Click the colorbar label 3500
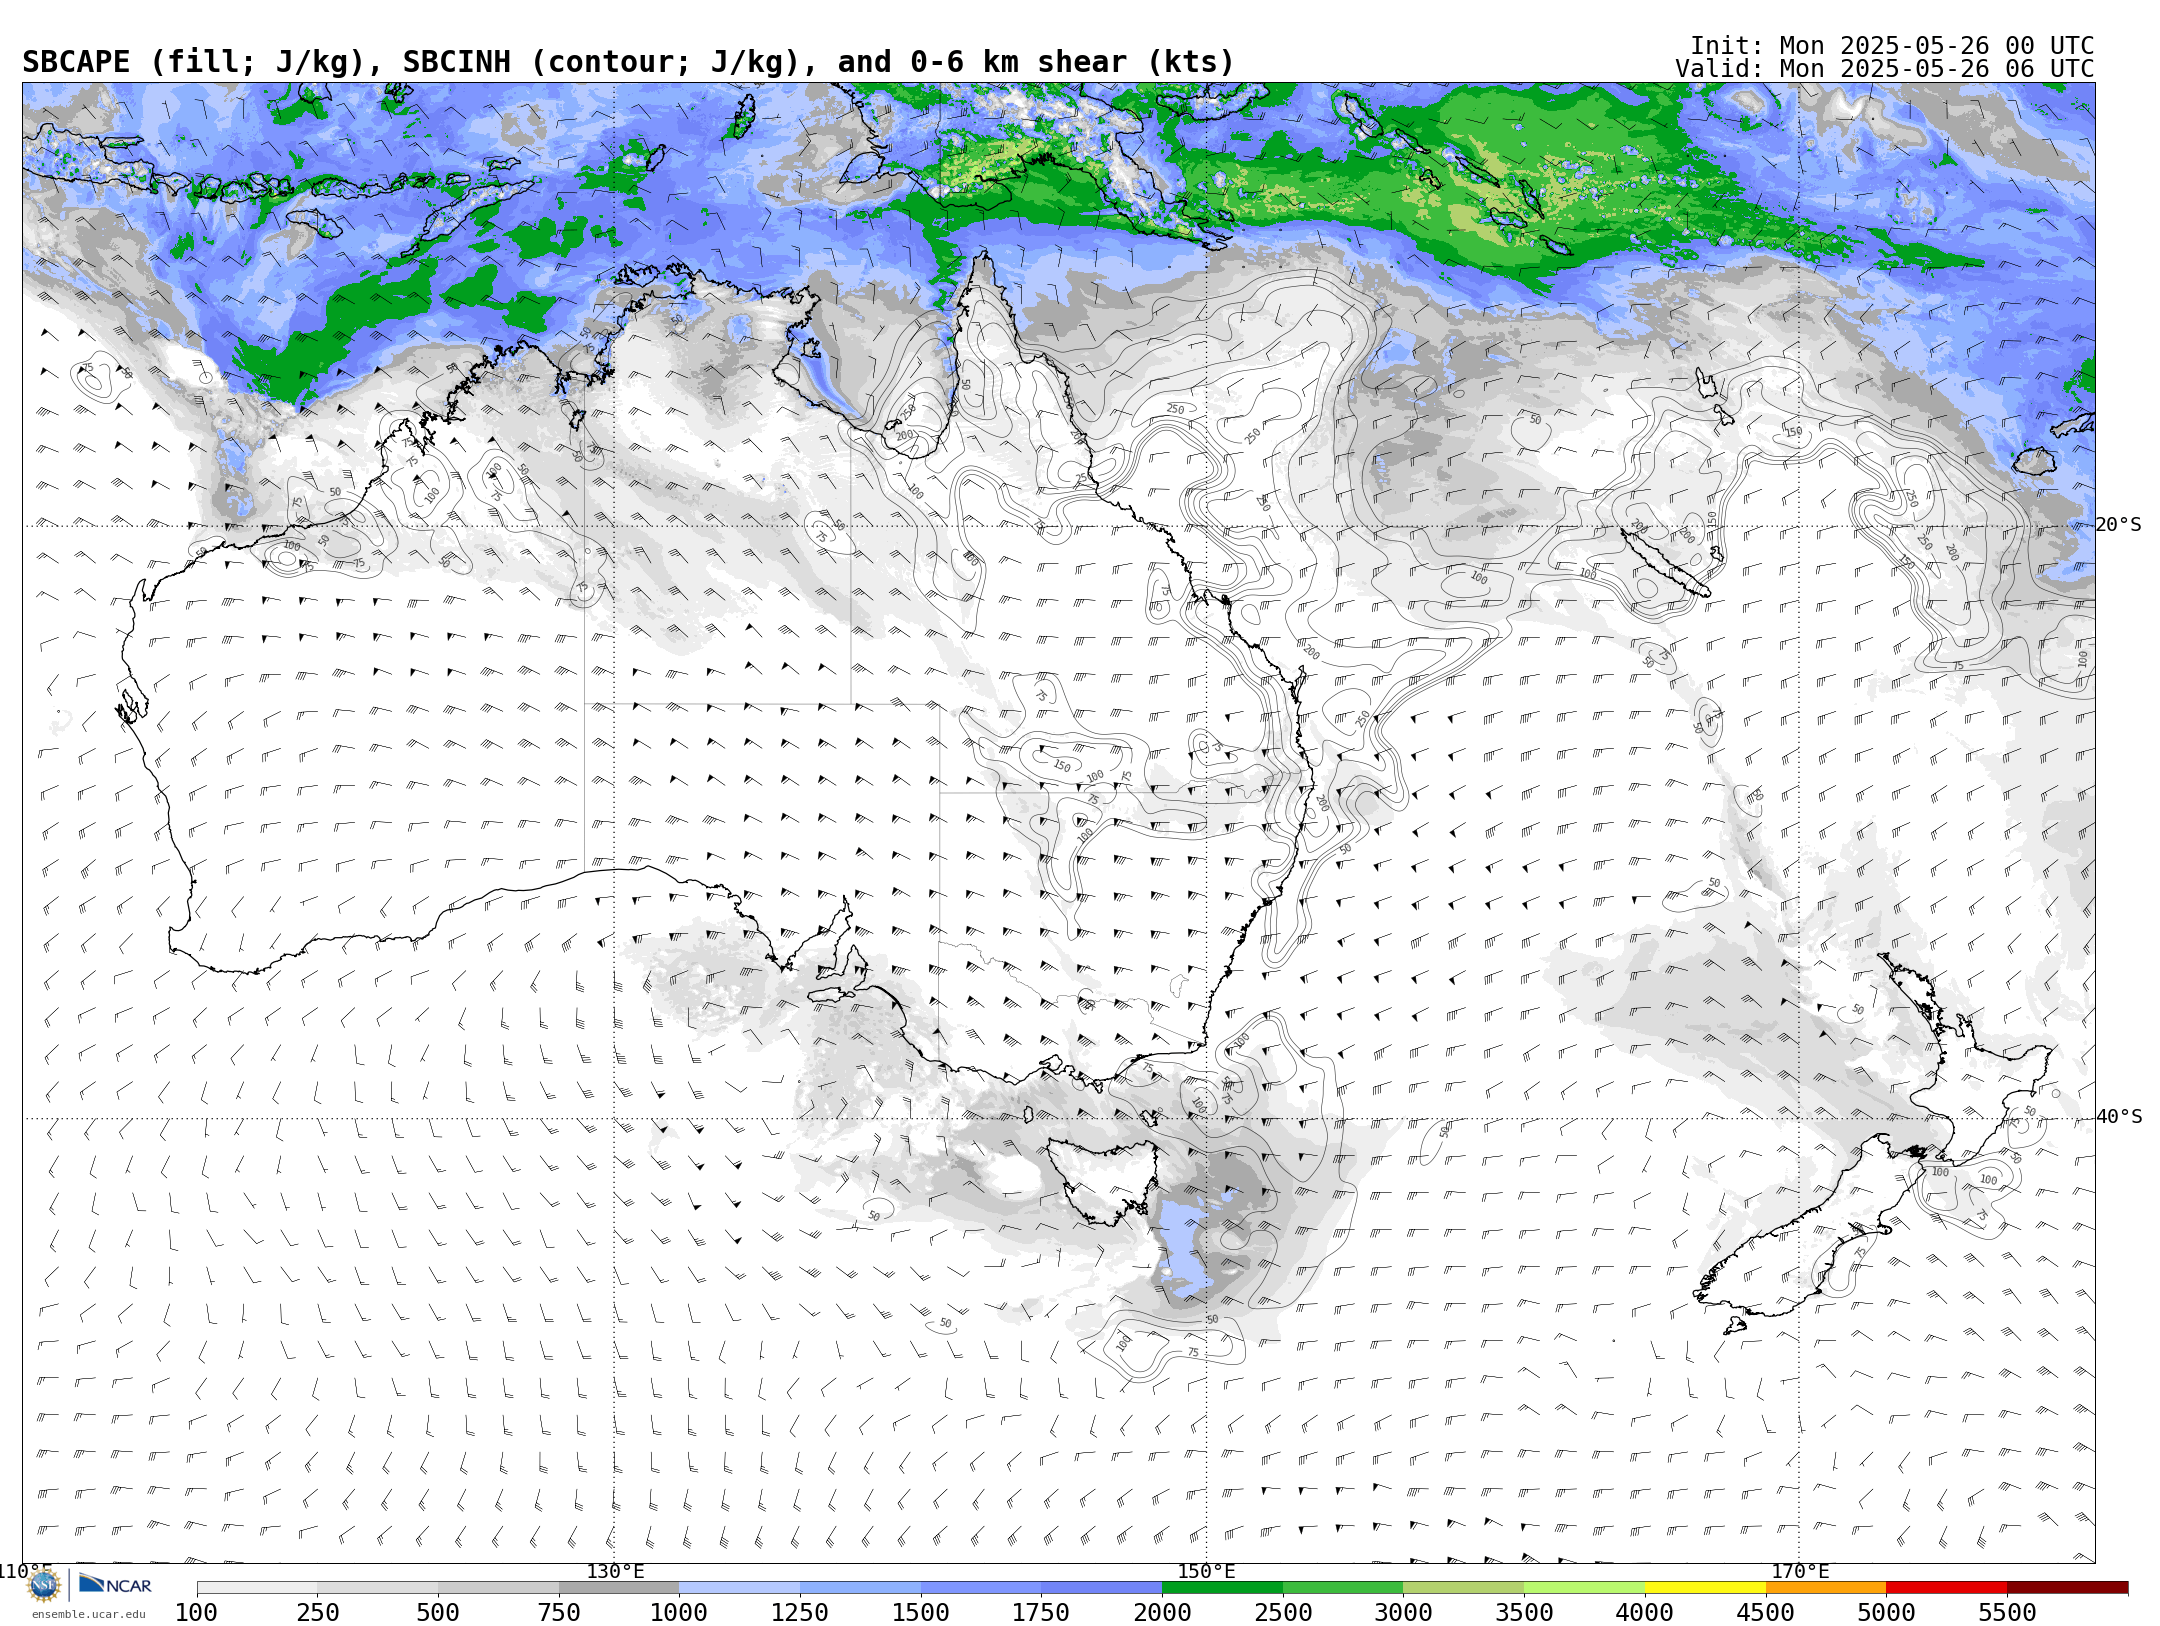 coord(1524,1612)
